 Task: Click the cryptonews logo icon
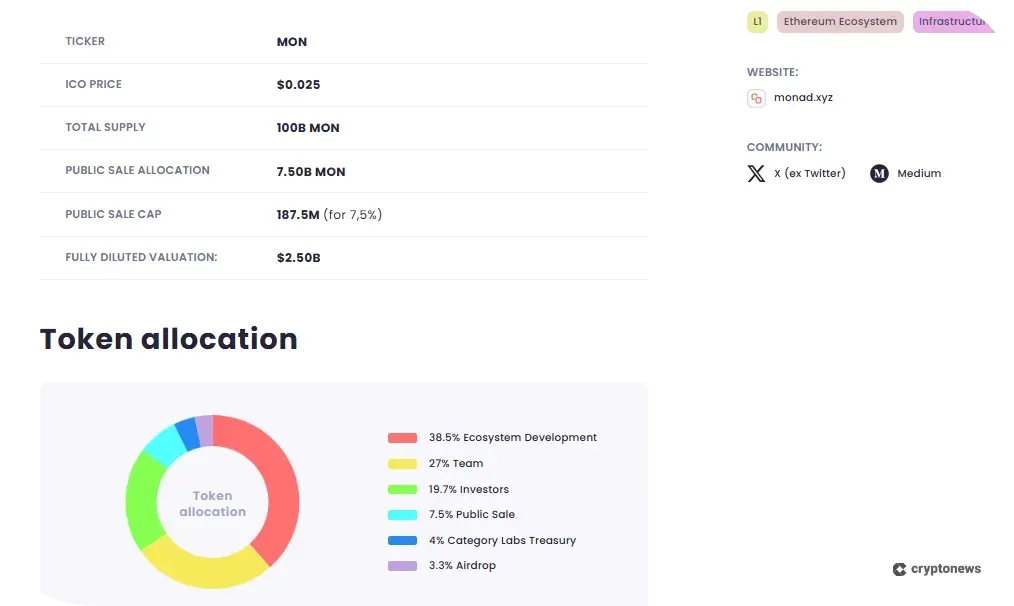coord(898,569)
